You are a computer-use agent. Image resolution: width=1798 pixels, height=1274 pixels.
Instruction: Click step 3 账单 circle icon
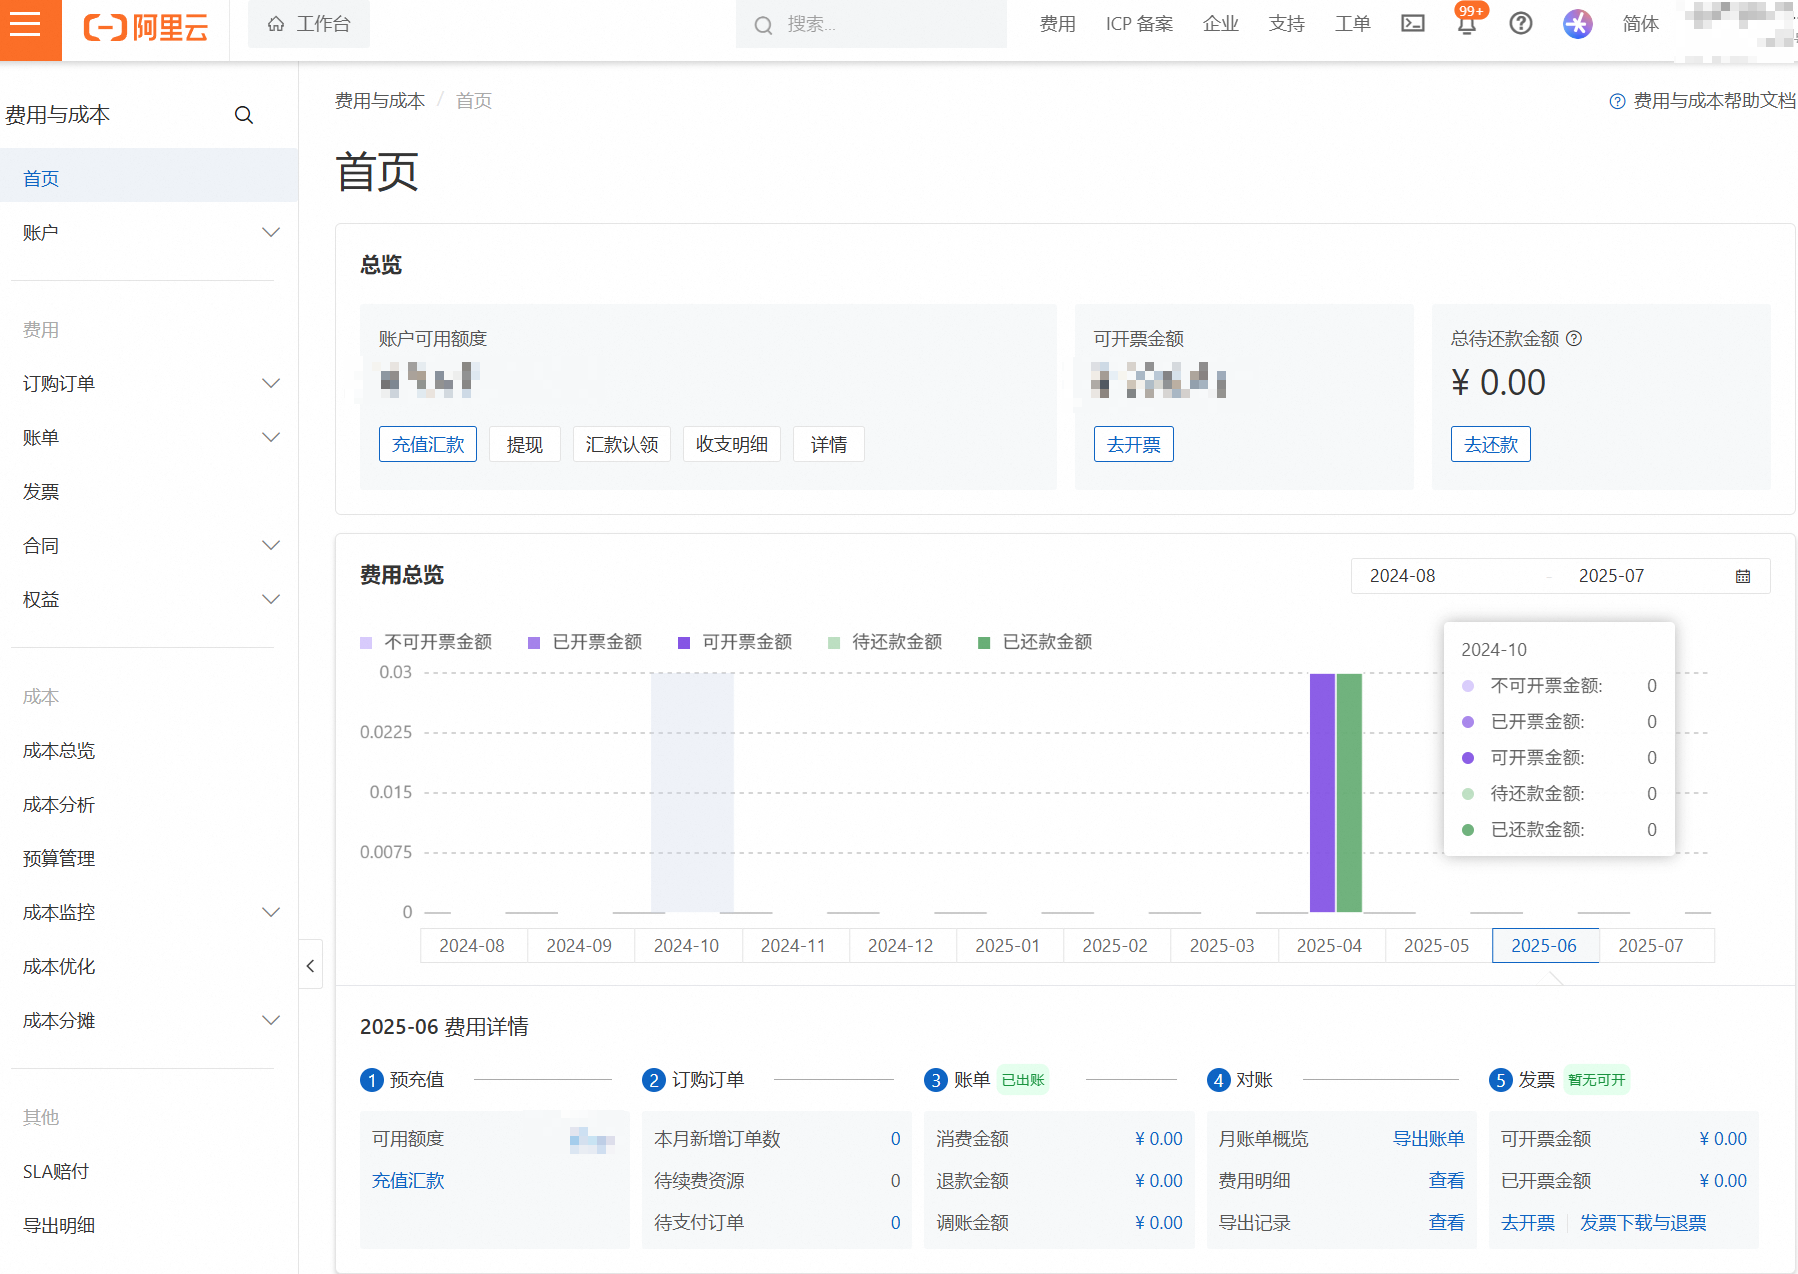pos(936,1080)
